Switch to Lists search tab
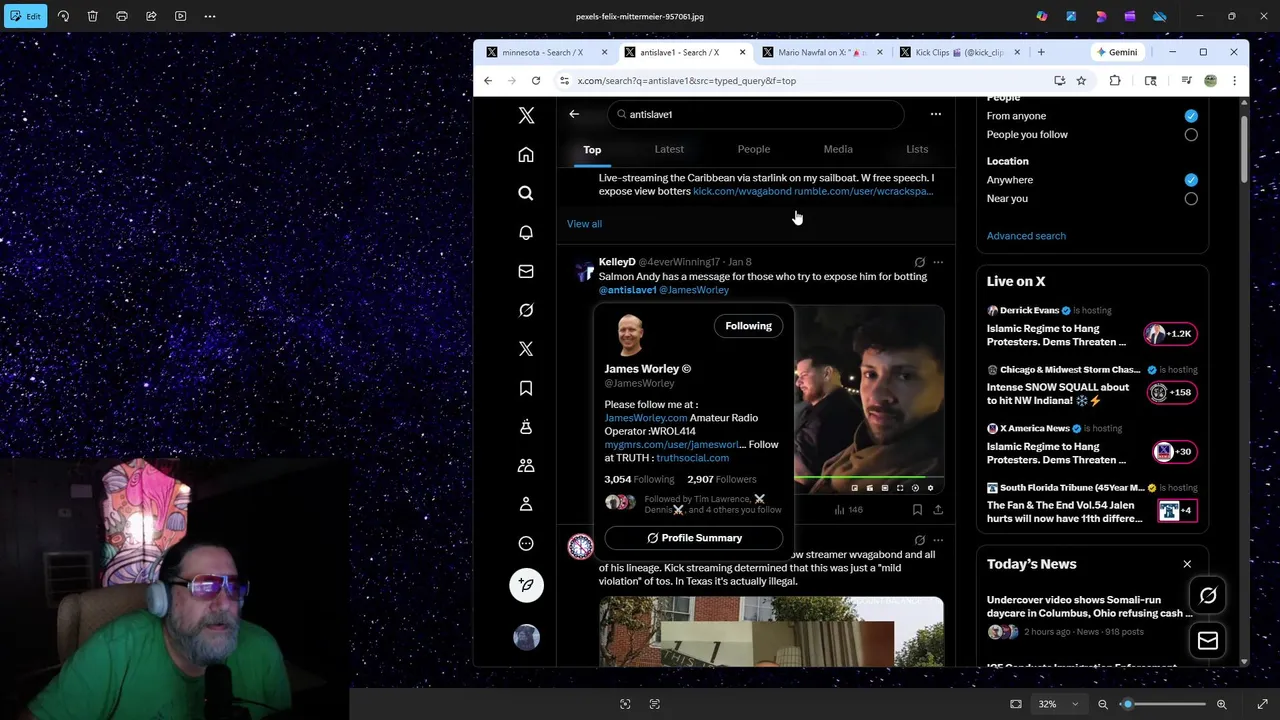Viewport: 1280px width, 720px height. [x=917, y=149]
